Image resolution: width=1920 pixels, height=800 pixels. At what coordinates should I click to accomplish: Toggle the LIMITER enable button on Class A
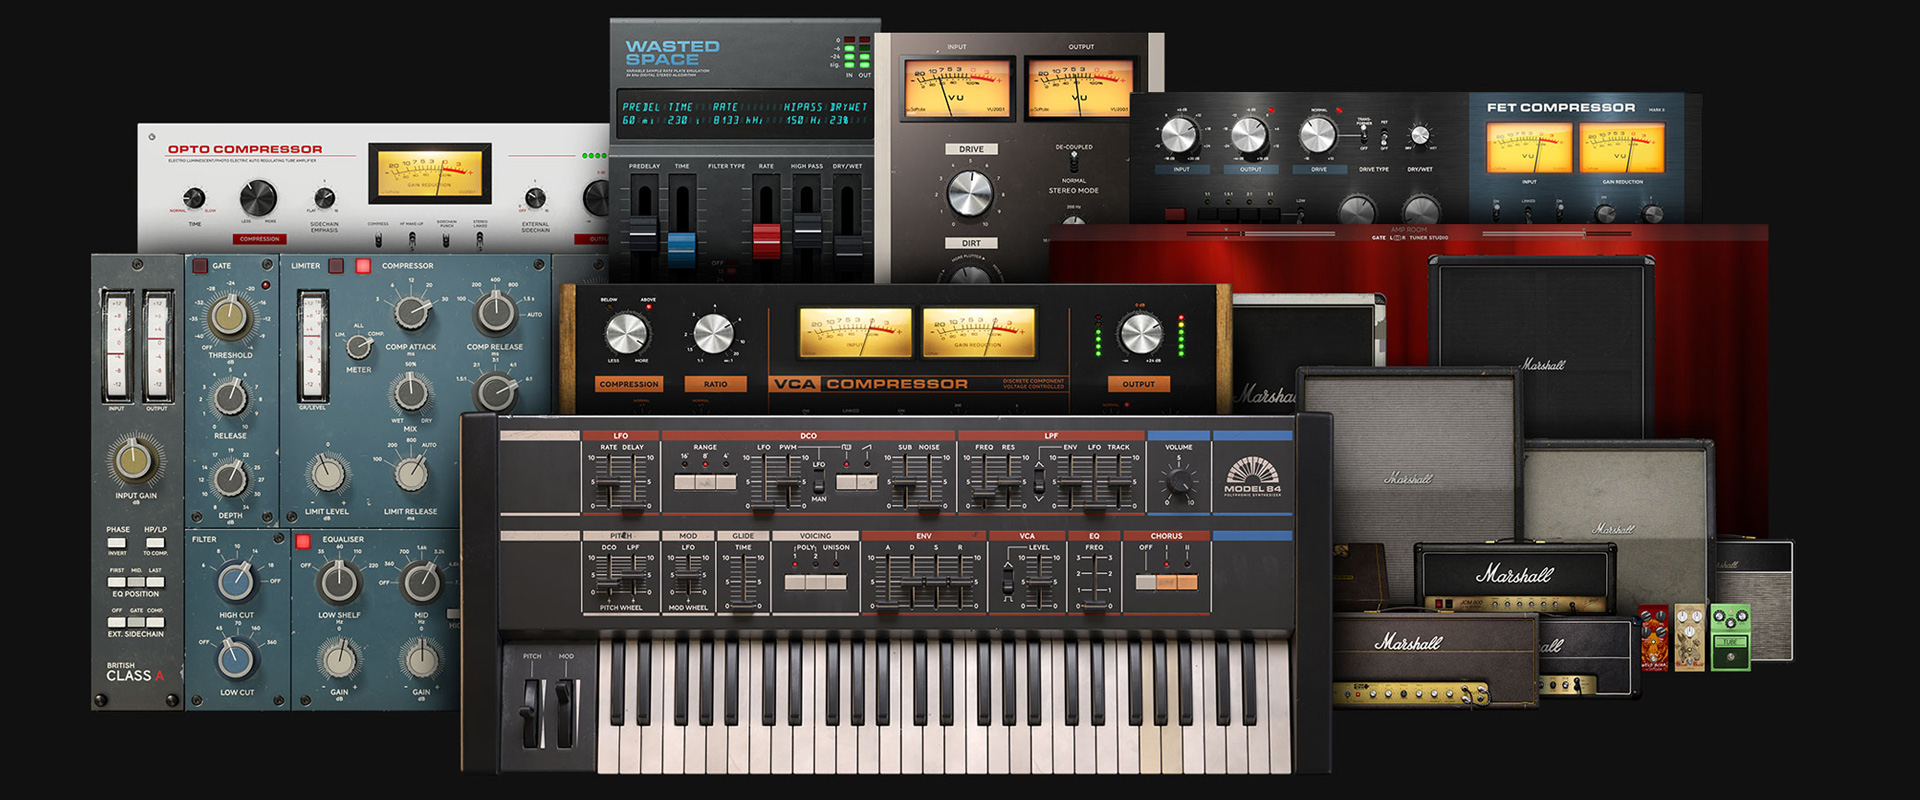point(336,266)
